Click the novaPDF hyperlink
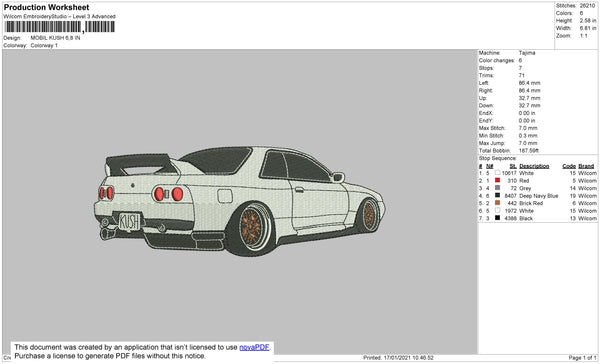Screen dimensions: 600x364 point(254,347)
